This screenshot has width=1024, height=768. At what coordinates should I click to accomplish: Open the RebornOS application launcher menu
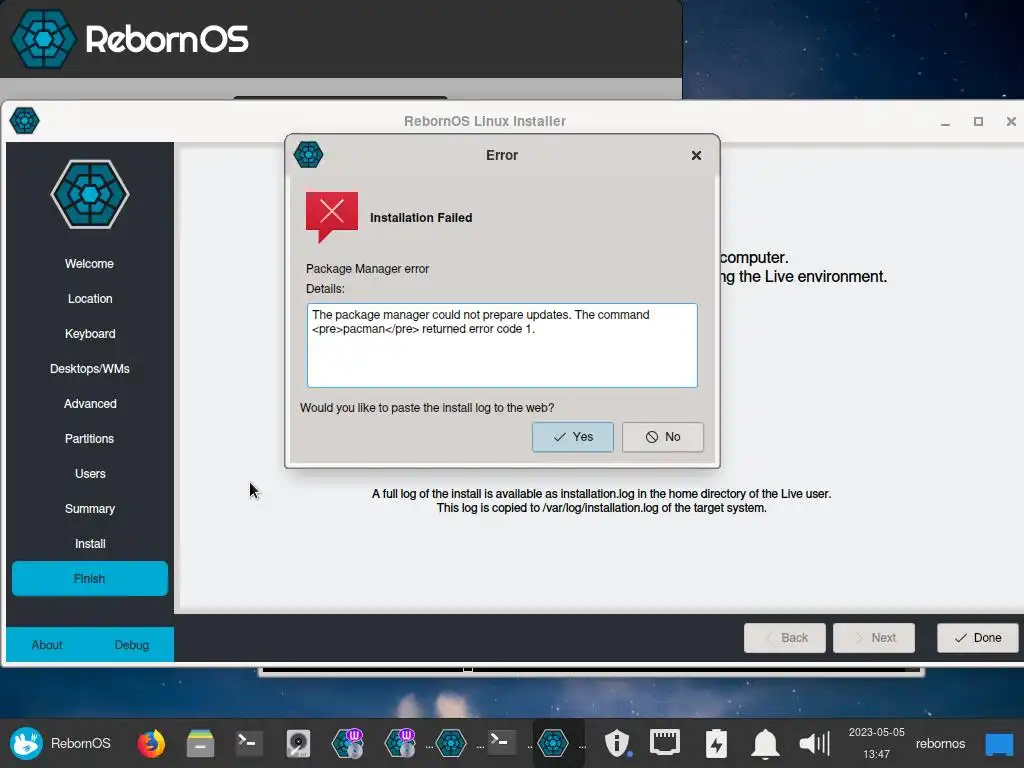60,744
